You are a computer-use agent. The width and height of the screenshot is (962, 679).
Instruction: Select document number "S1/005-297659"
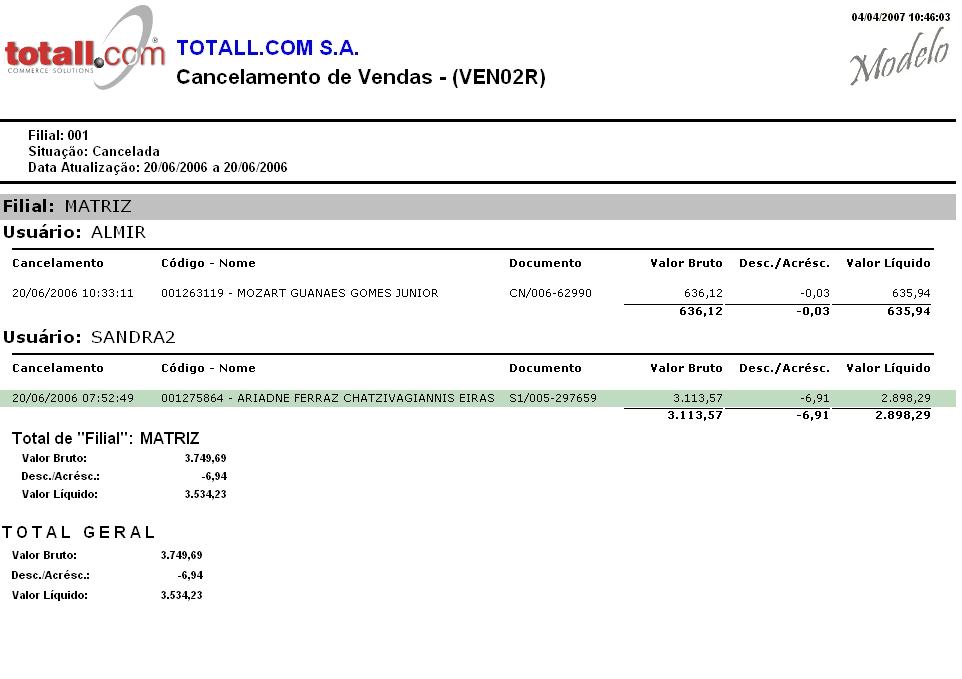click(553, 398)
